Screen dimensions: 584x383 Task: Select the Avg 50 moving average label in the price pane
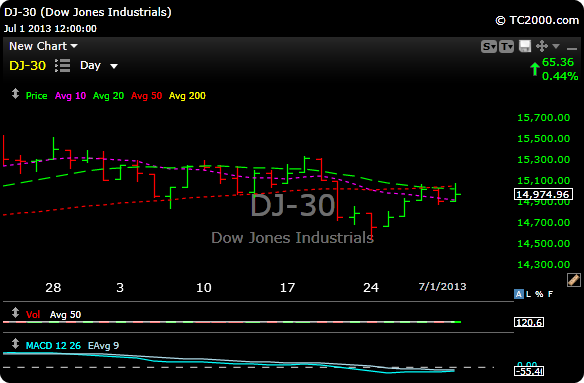[147, 96]
